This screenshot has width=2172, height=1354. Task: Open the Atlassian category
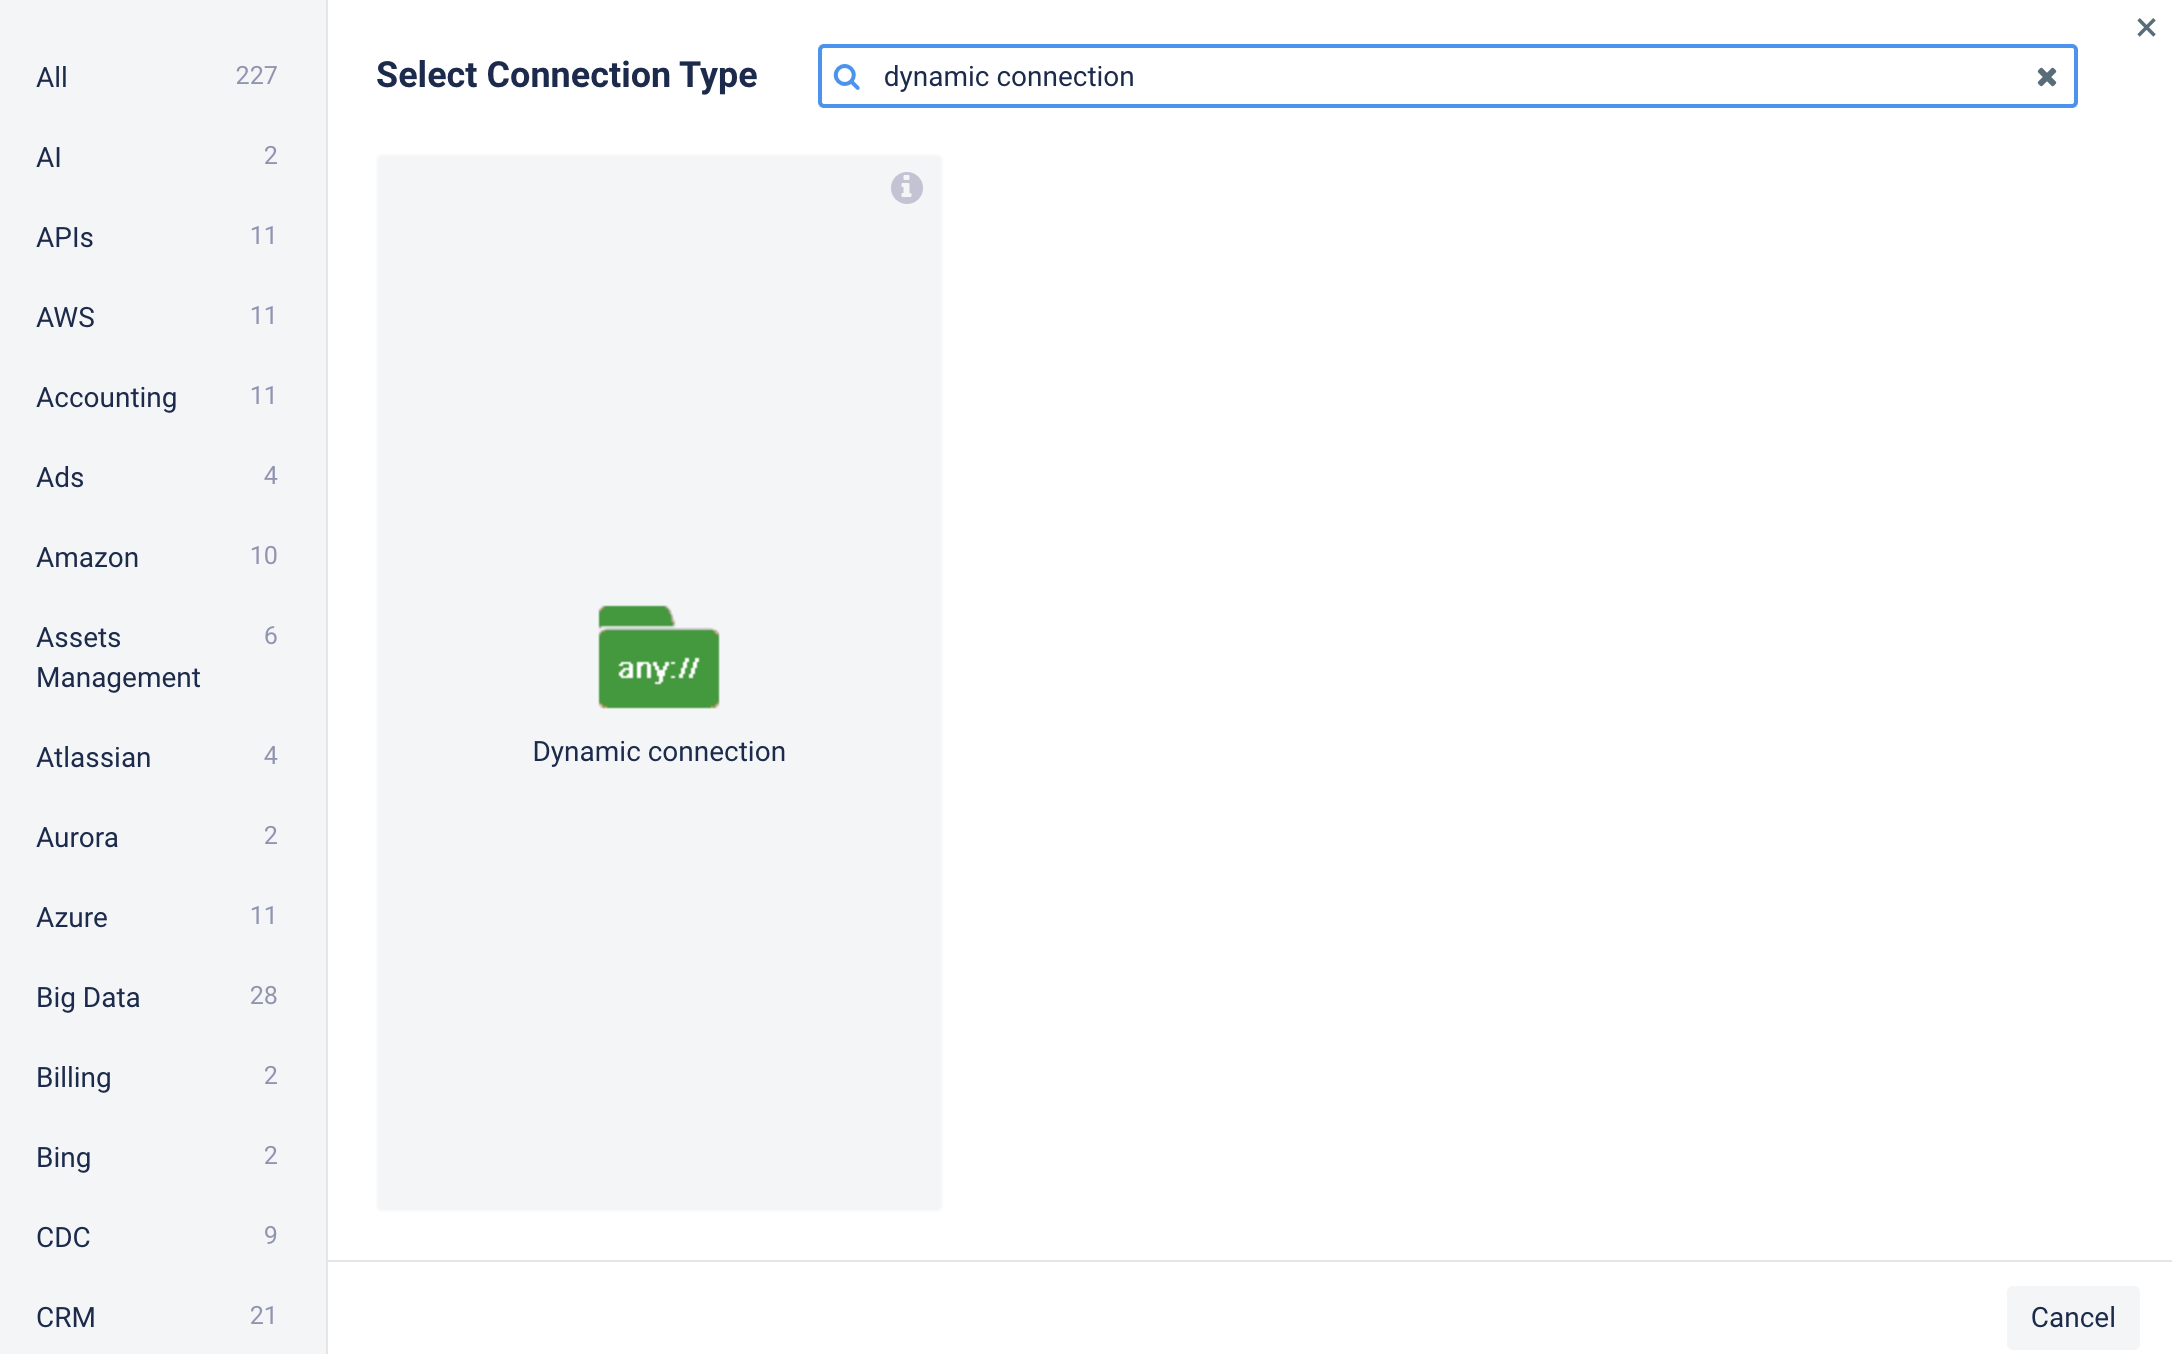click(x=157, y=757)
